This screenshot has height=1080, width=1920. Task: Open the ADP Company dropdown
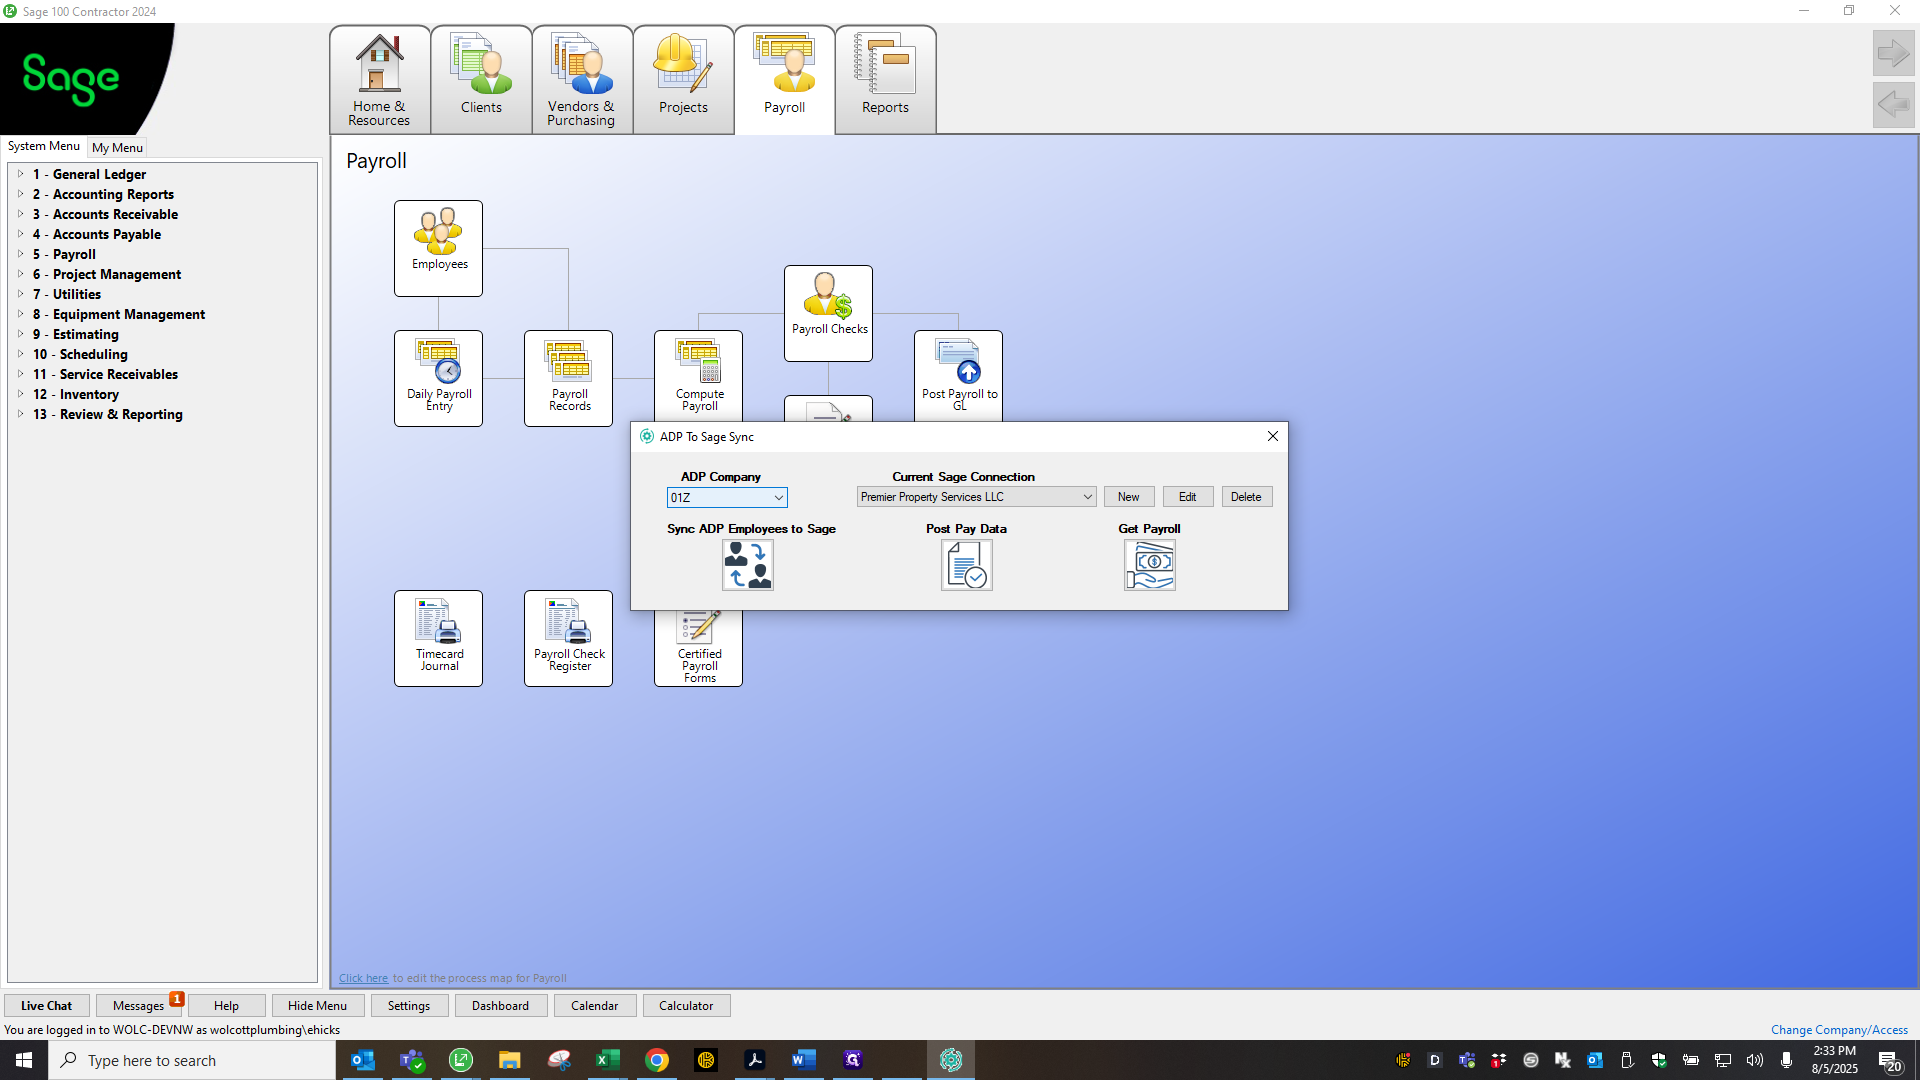[x=727, y=498]
